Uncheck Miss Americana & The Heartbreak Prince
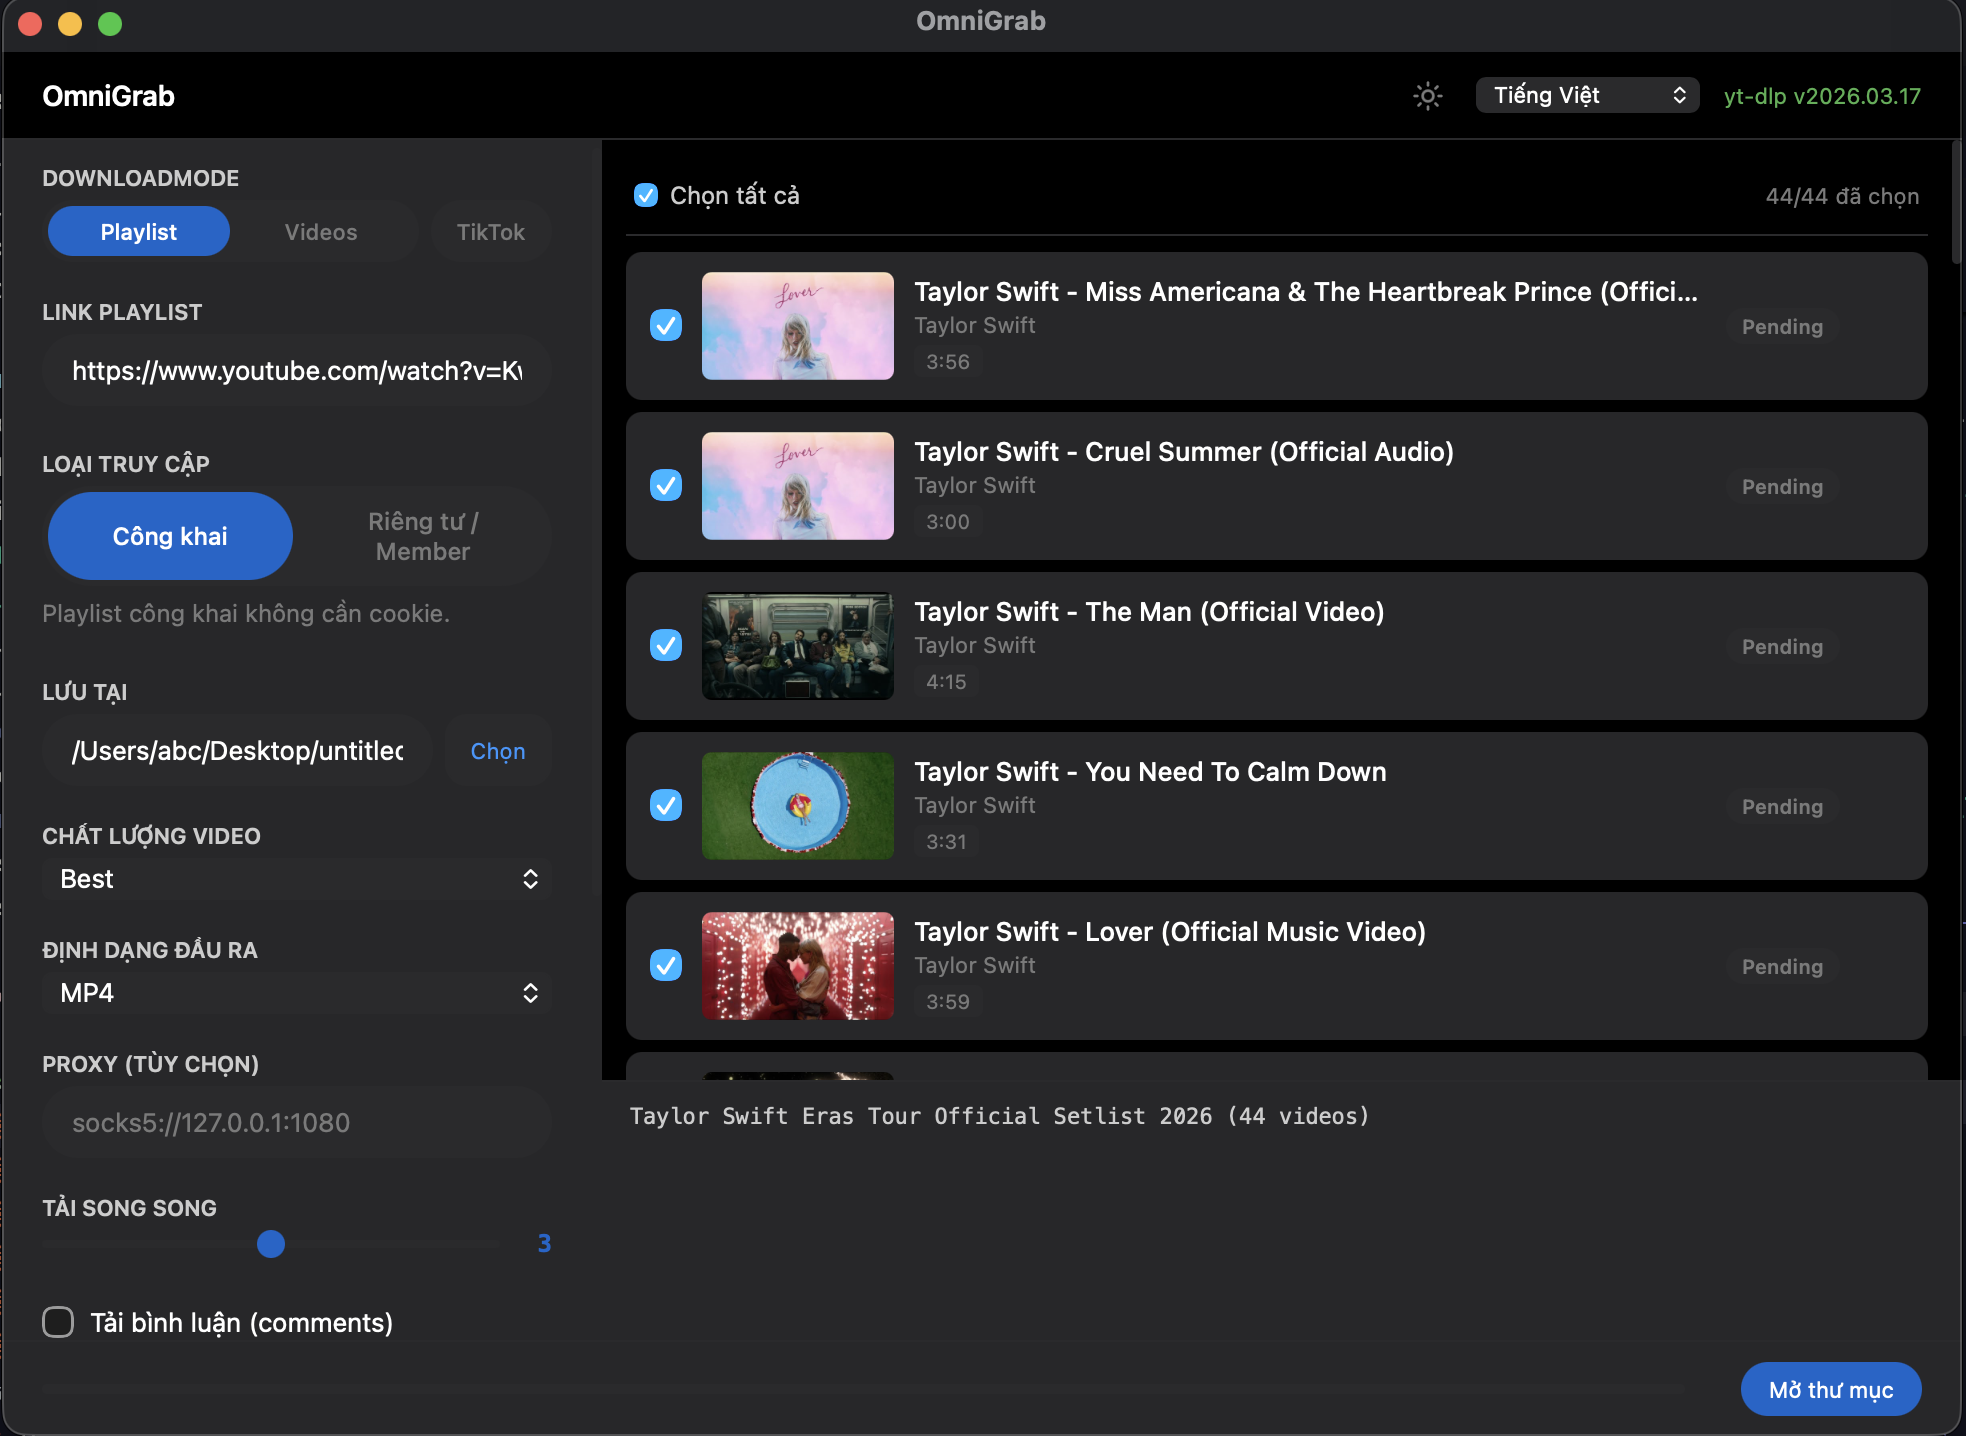1966x1436 pixels. pyautogui.click(x=666, y=325)
